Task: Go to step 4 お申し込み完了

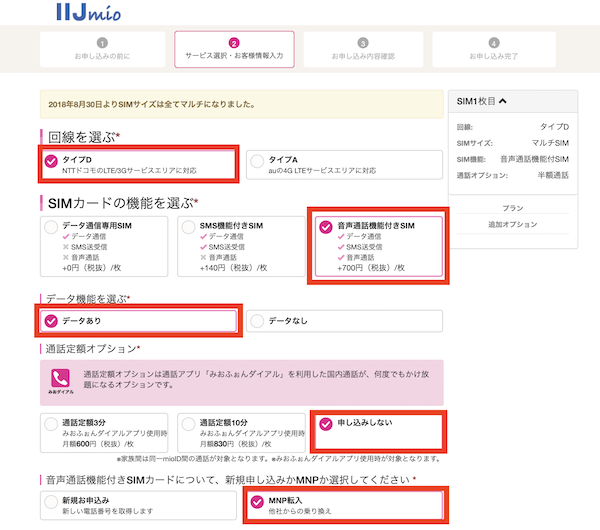Action: 494,49
